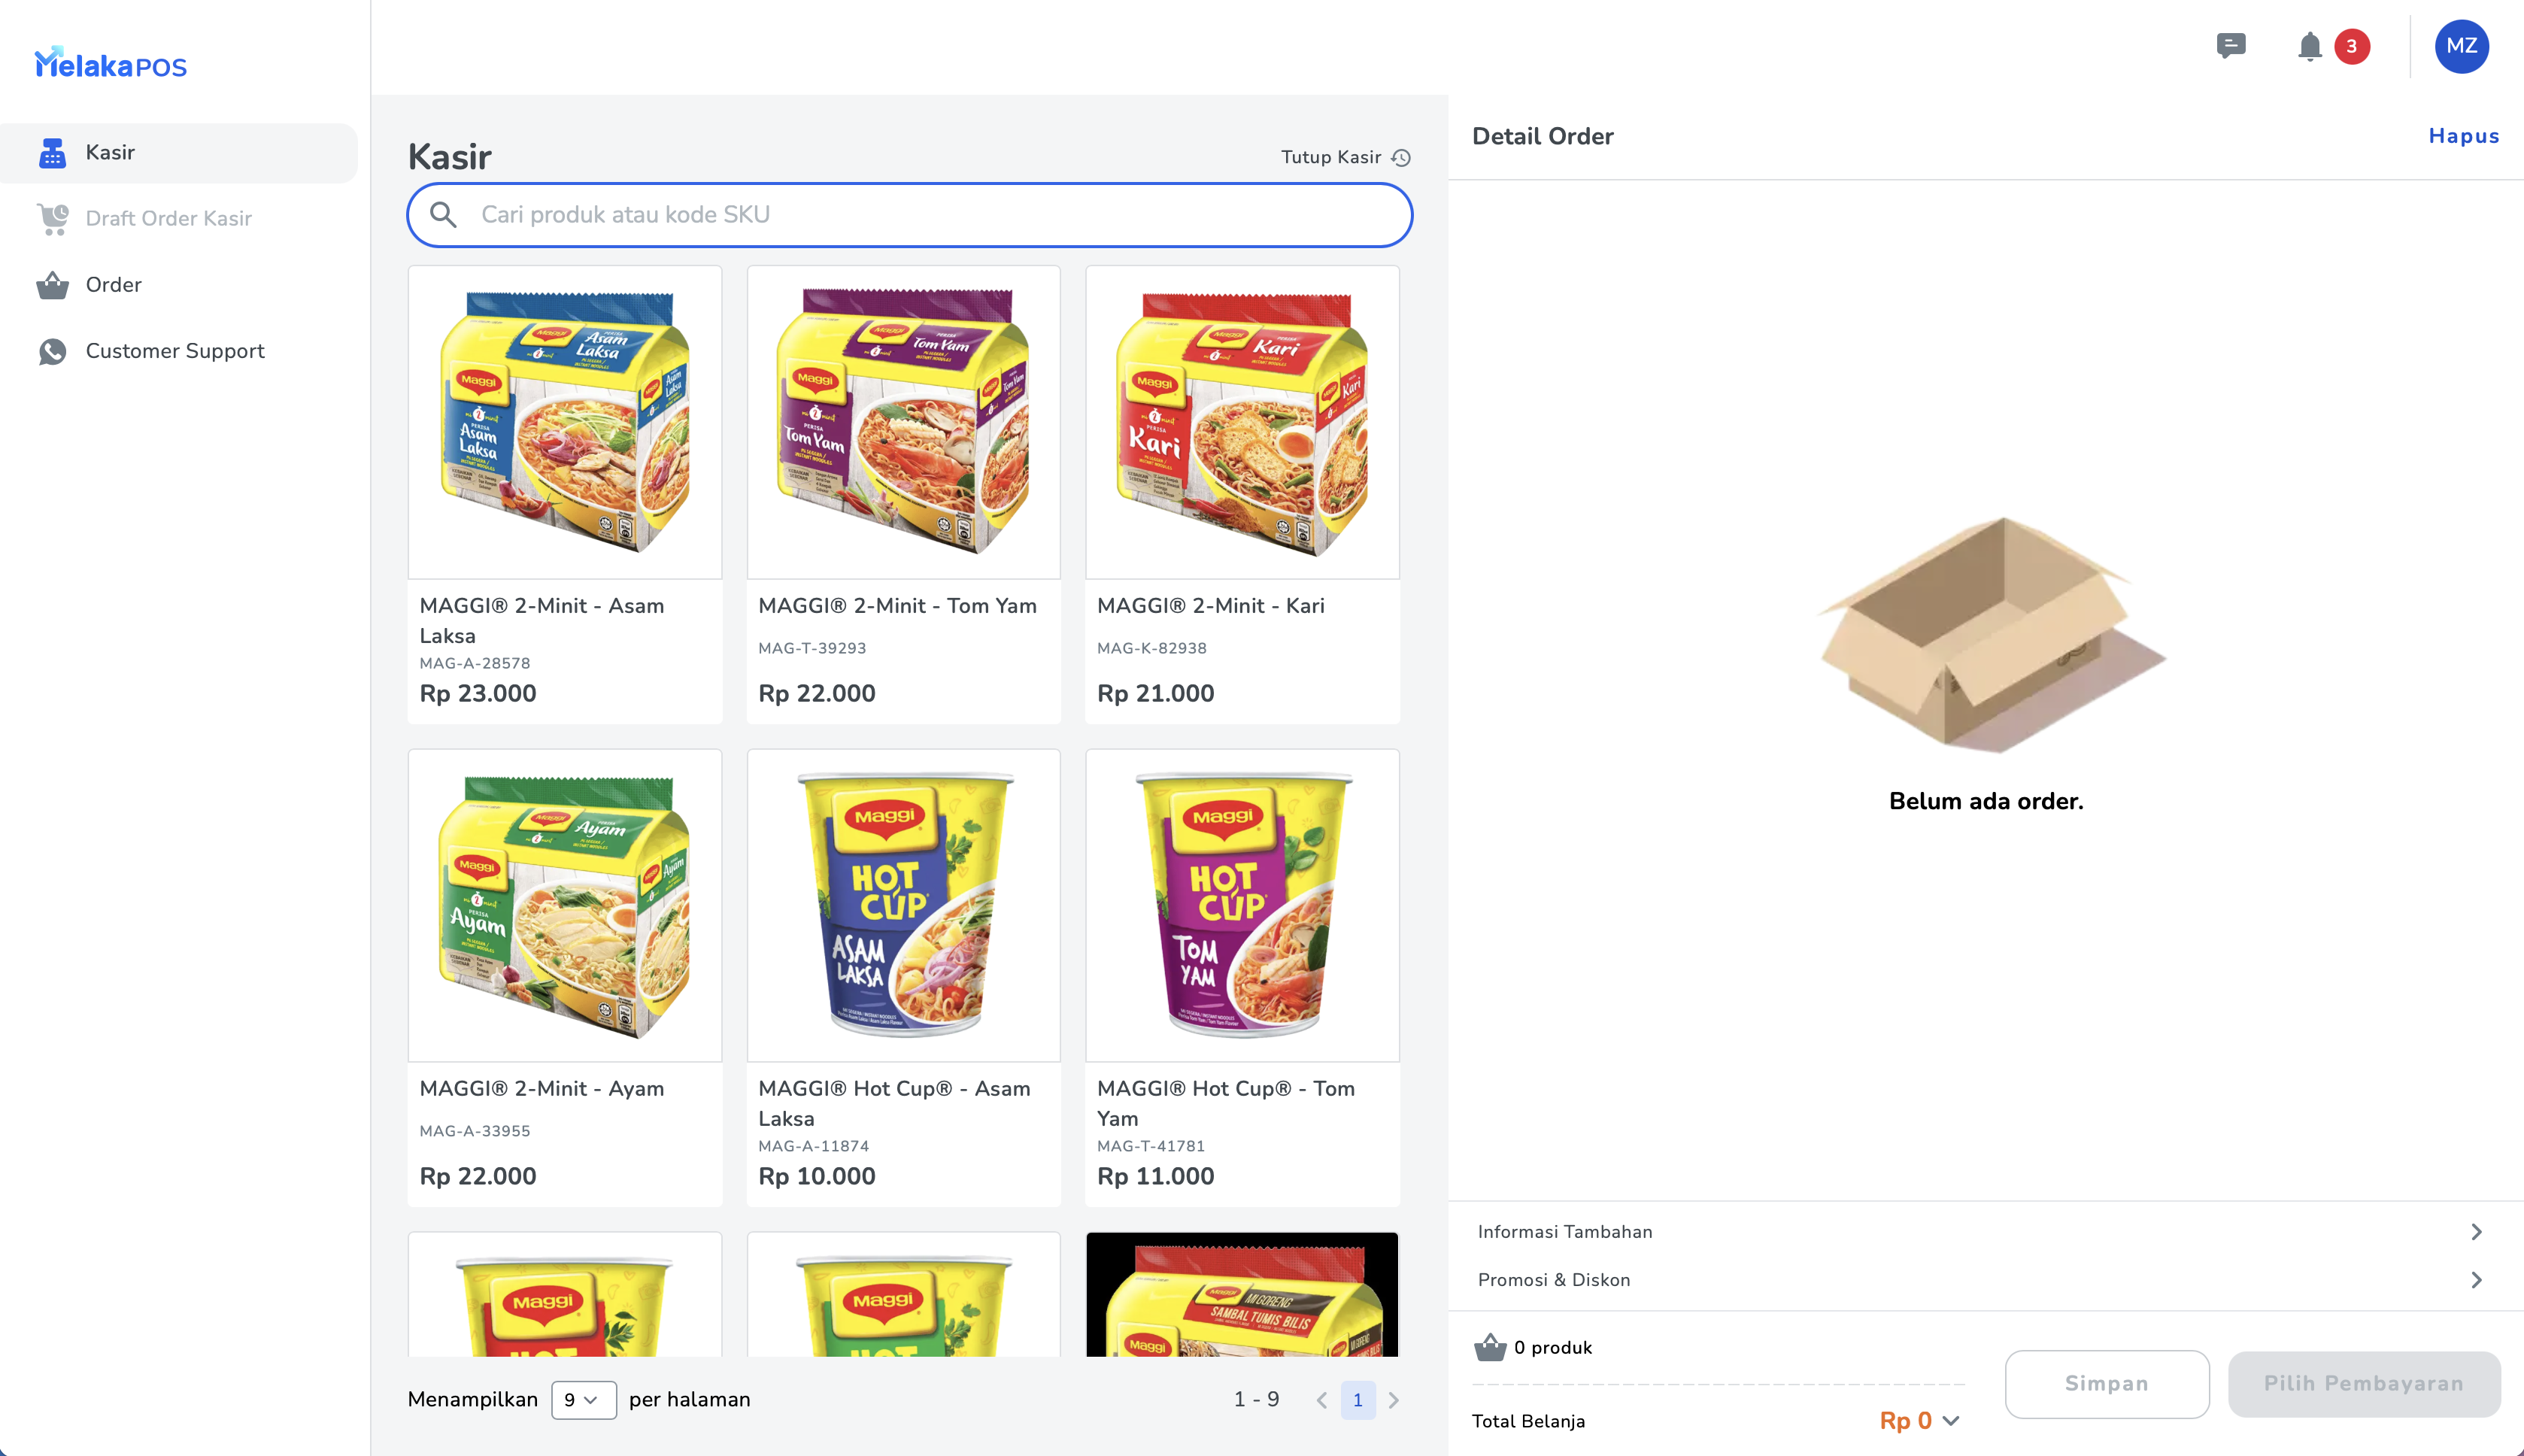Click the Customer Support chat bubble icon

click(53, 351)
